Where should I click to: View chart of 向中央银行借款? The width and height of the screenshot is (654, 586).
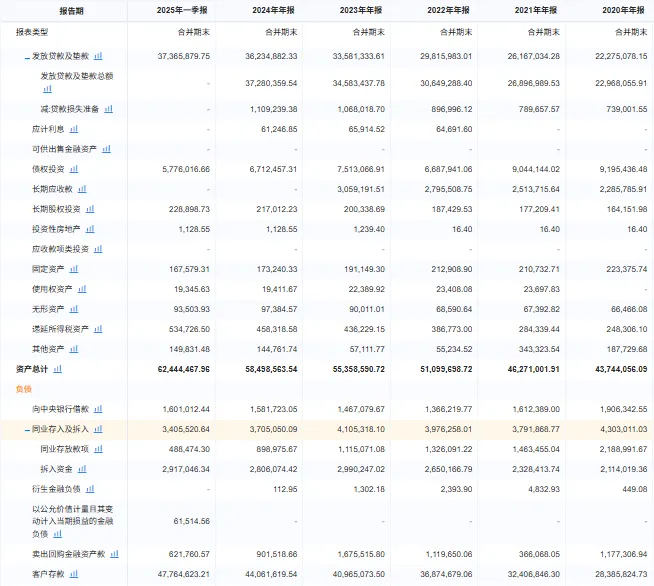(x=98, y=409)
